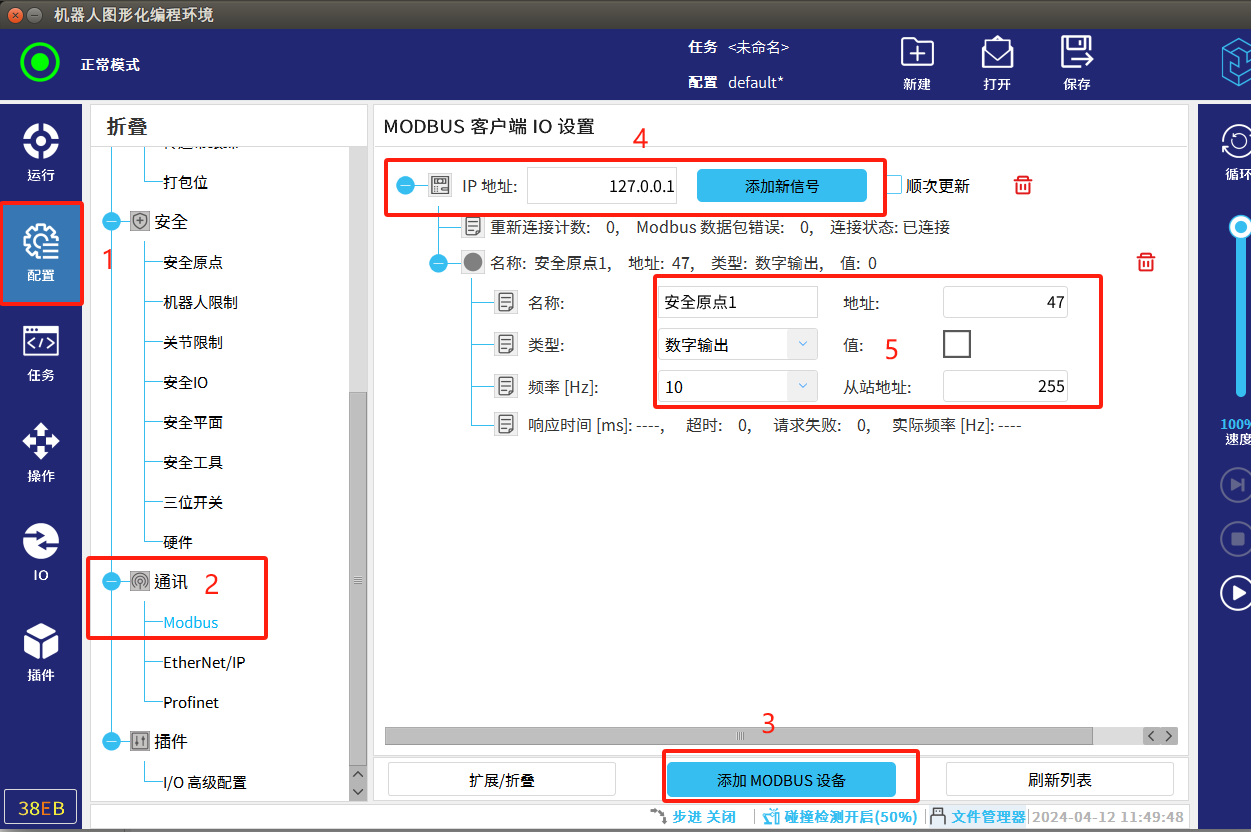Click the New (新建) task icon
Screen dimensions: 1251x832
pos(917,63)
